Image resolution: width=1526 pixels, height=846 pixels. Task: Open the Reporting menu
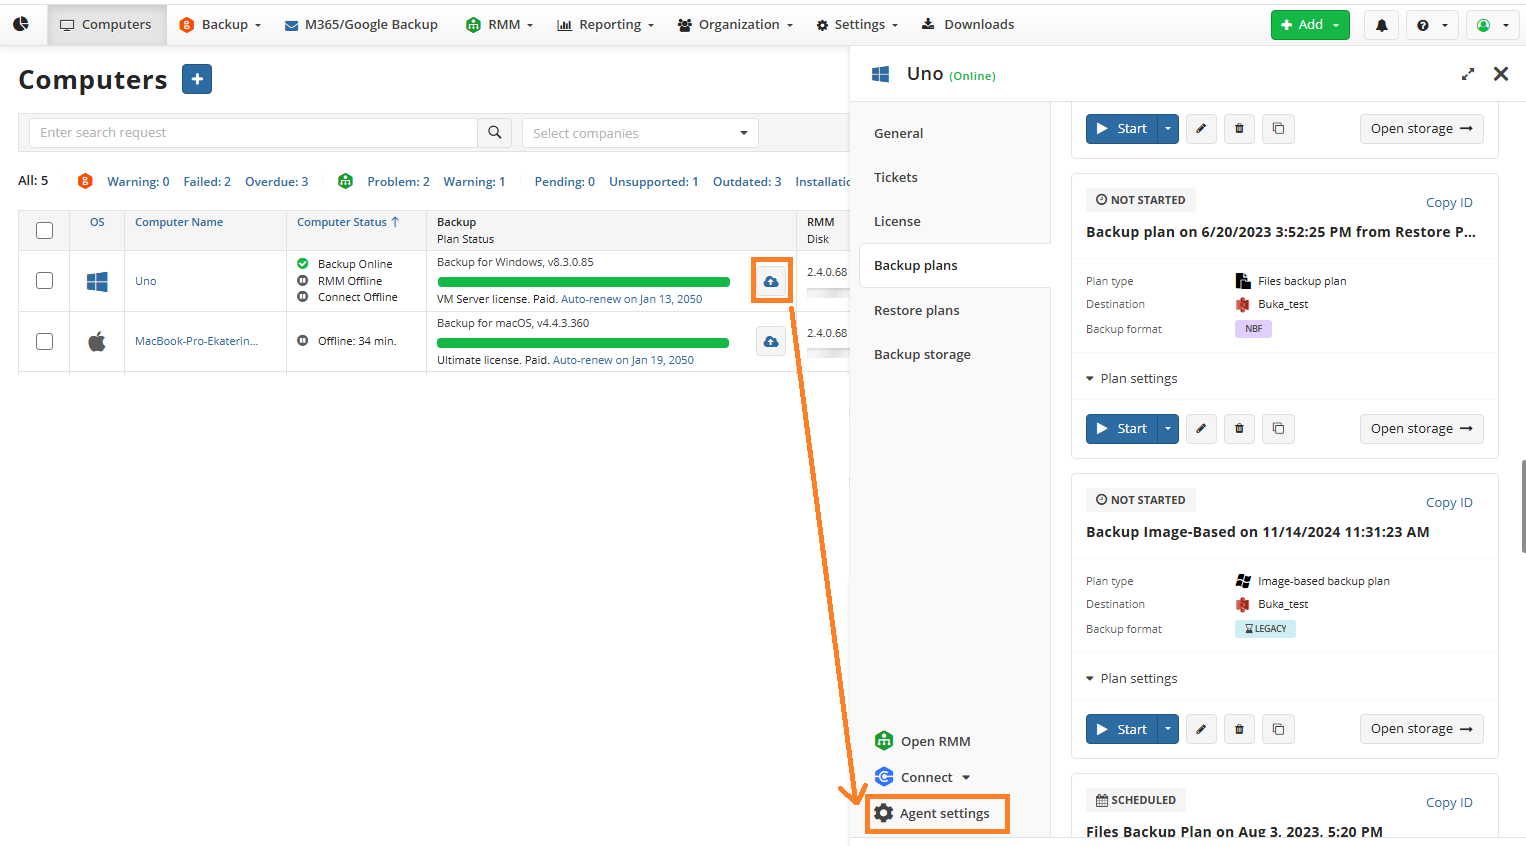coord(605,25)
